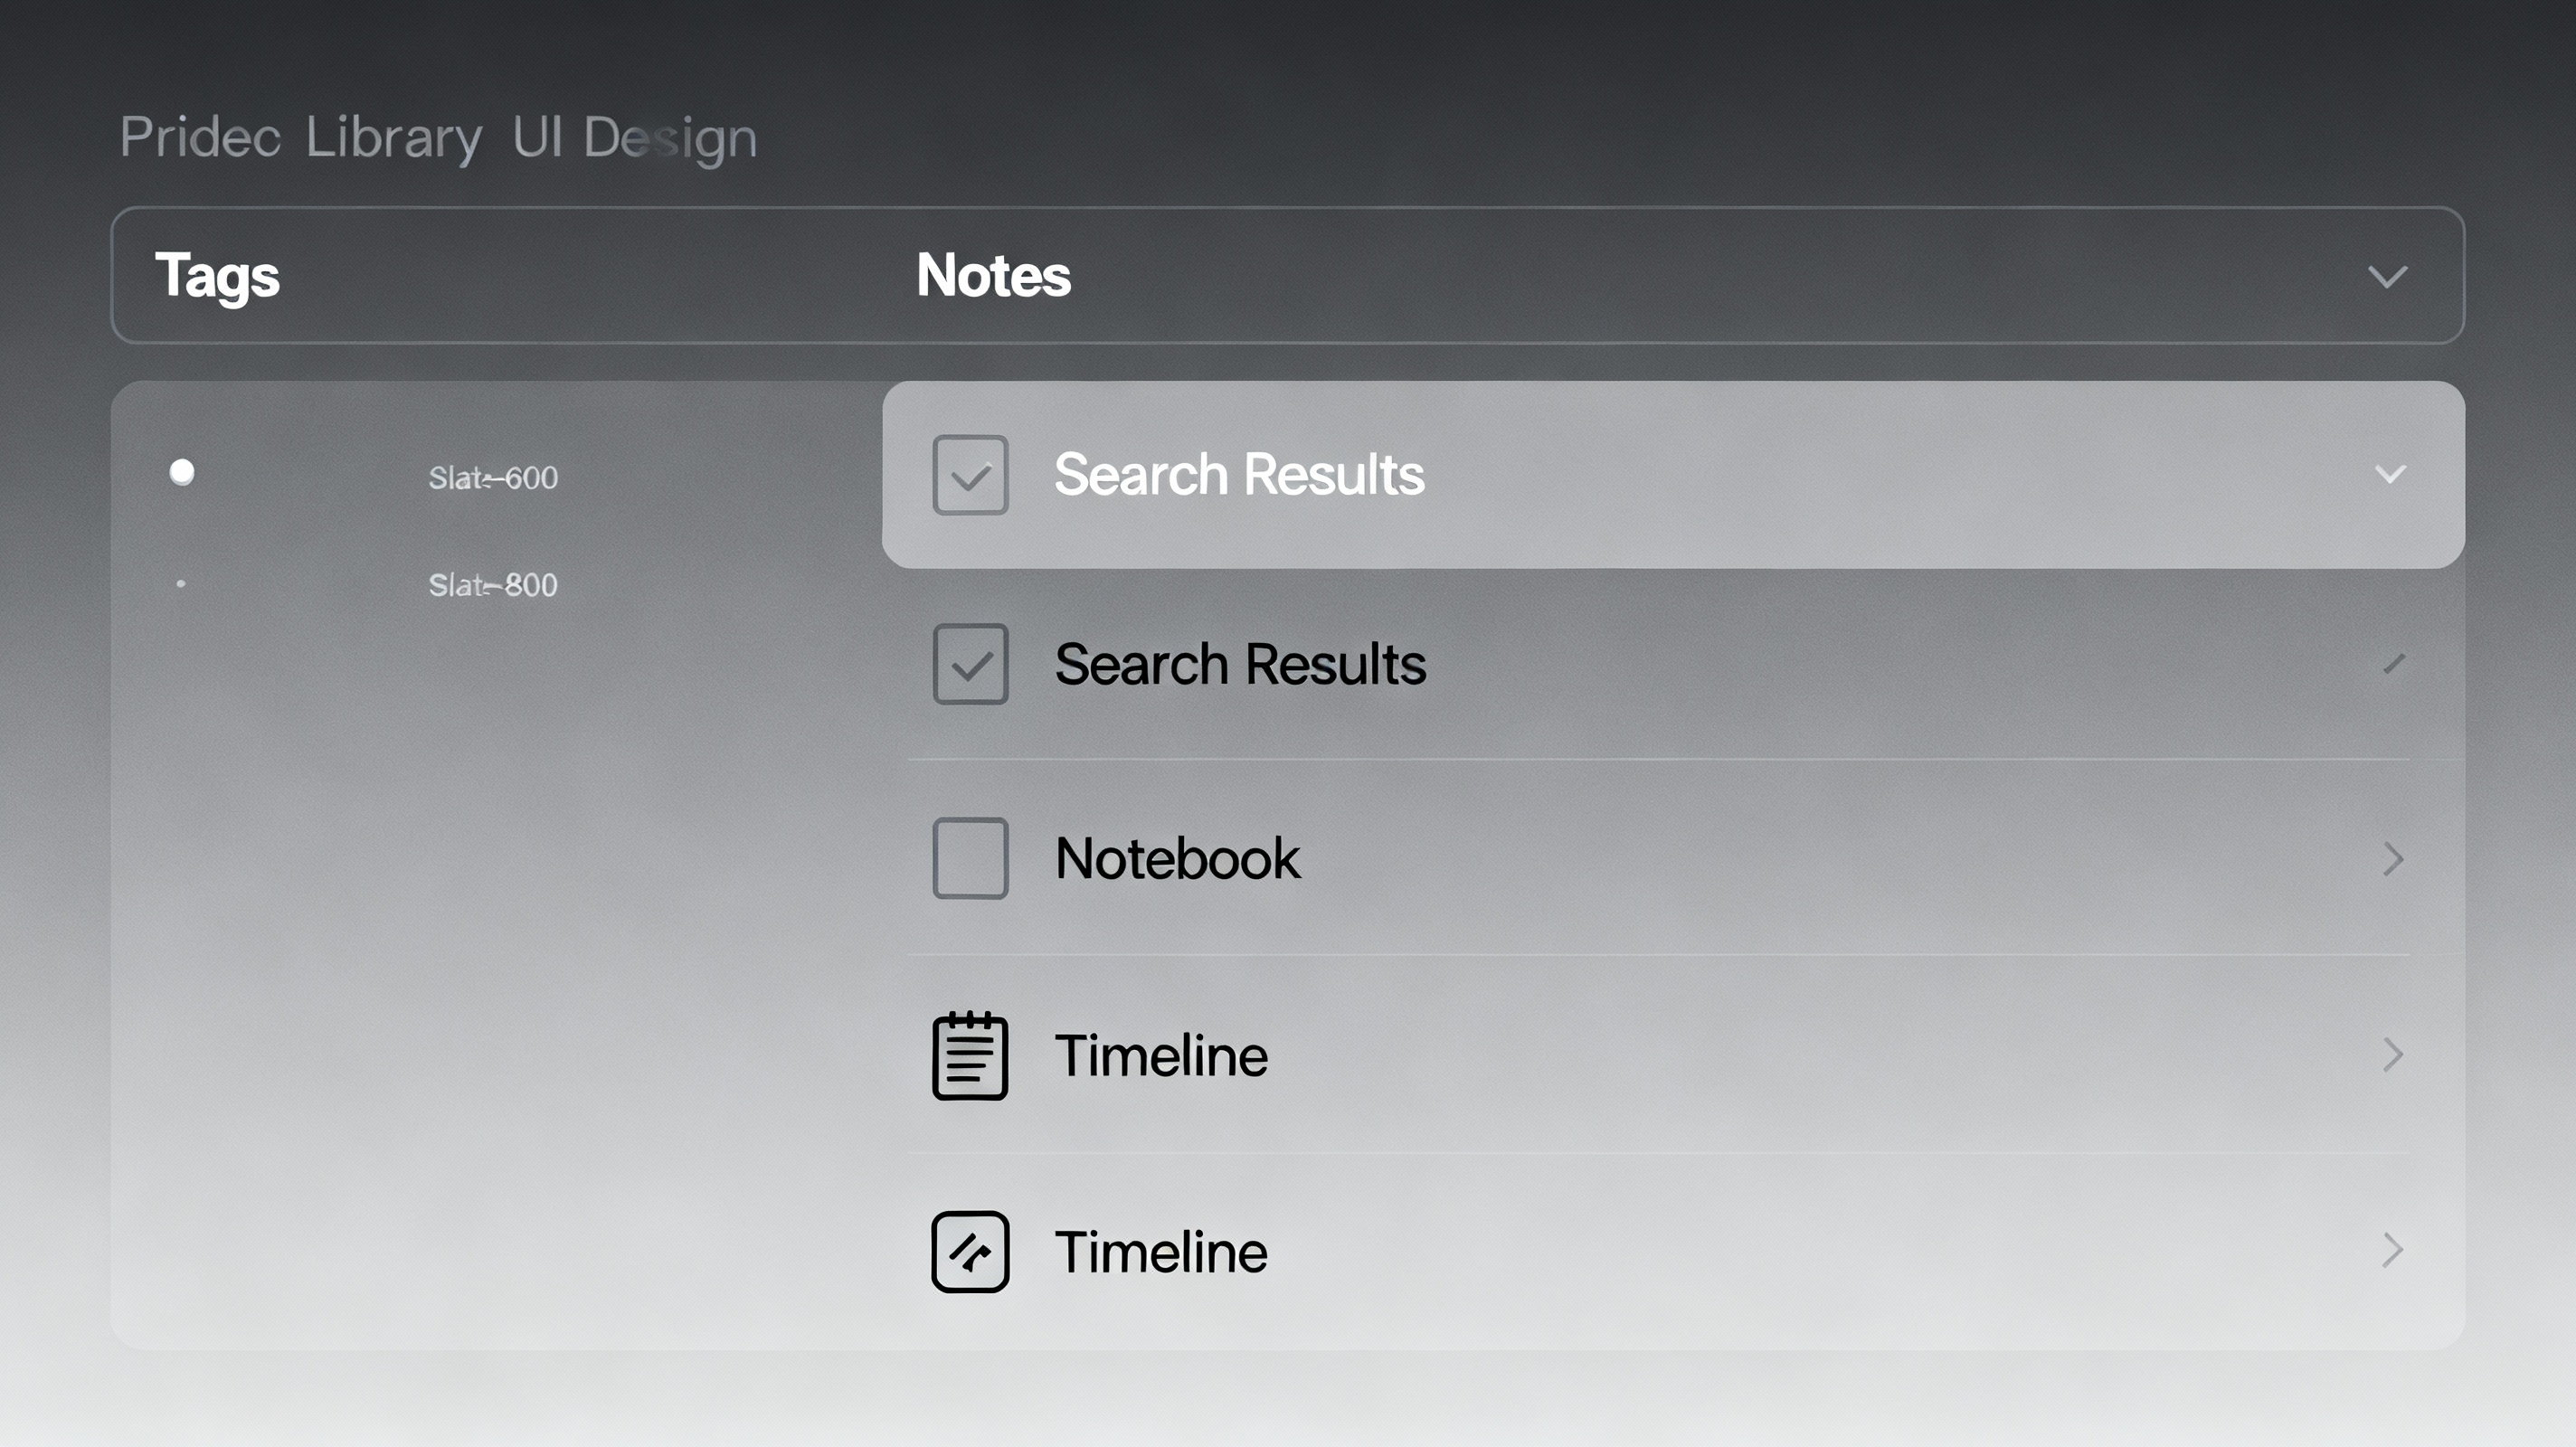
Task: Click the bullet dot beside Slate-600
Action: coord(183,473)
